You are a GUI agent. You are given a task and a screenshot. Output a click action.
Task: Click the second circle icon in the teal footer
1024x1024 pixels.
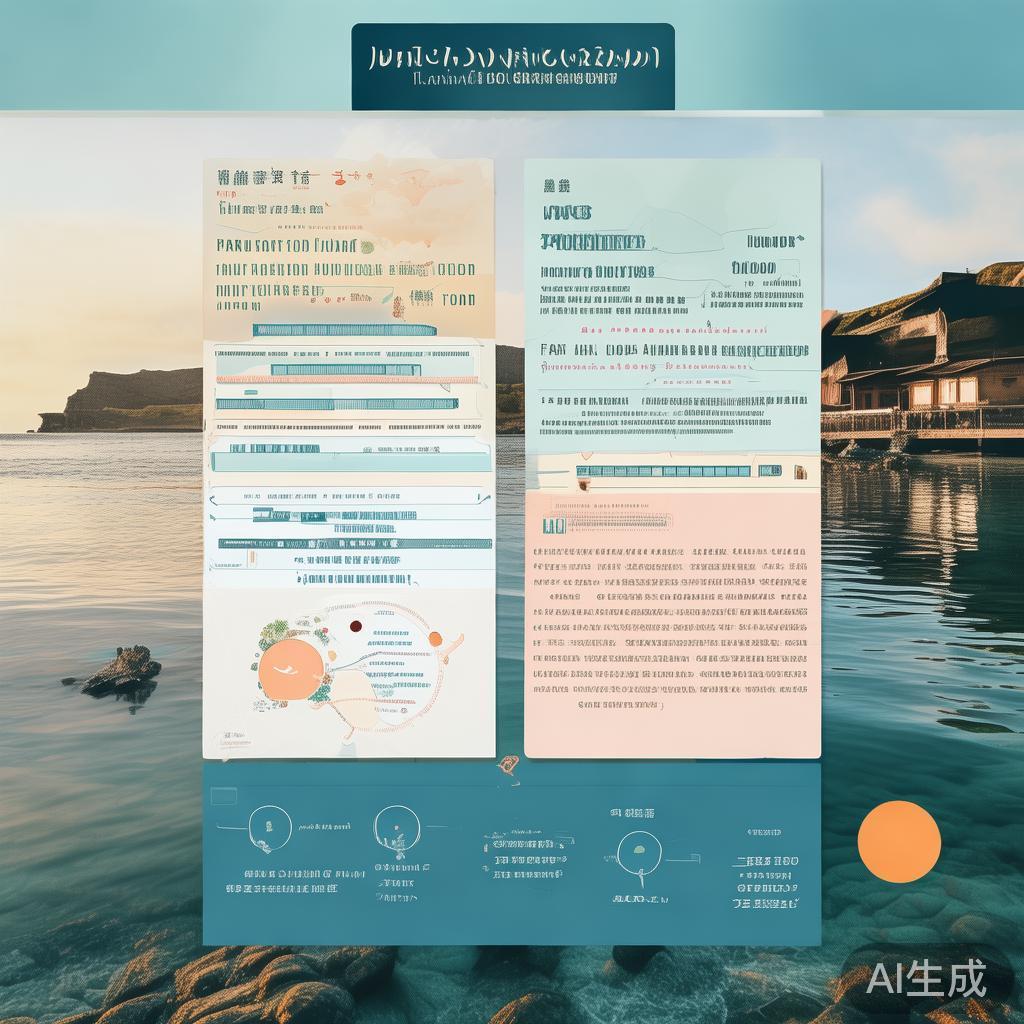[x=396, y=828]
